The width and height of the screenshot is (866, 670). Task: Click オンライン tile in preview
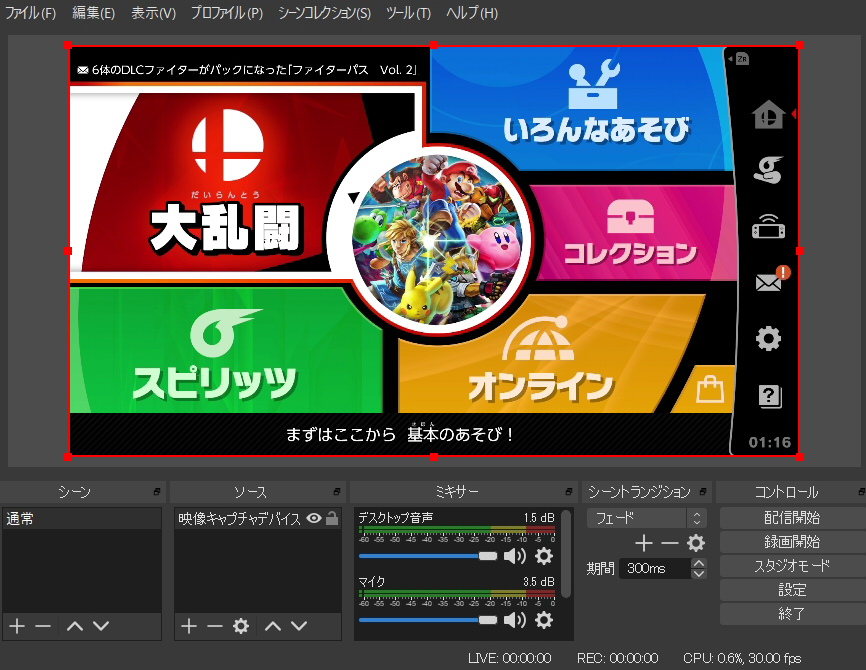(x=544, y=354)
